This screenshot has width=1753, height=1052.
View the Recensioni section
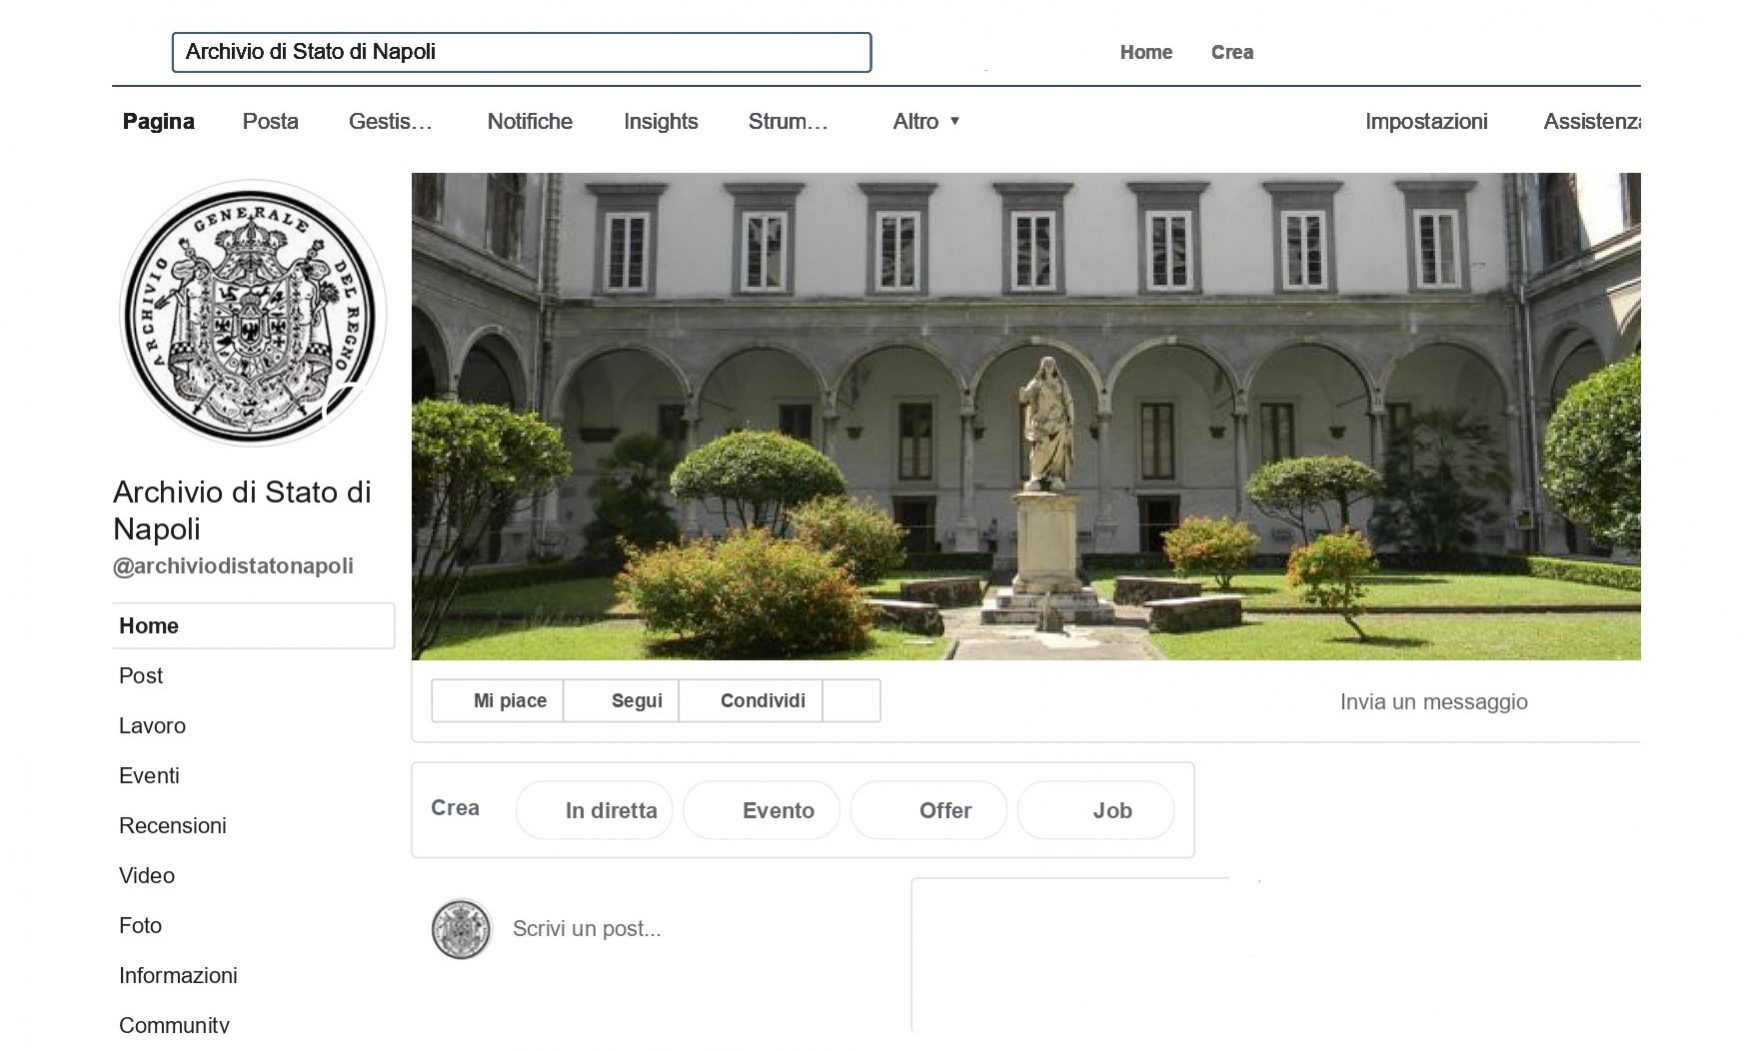[173, 826]
